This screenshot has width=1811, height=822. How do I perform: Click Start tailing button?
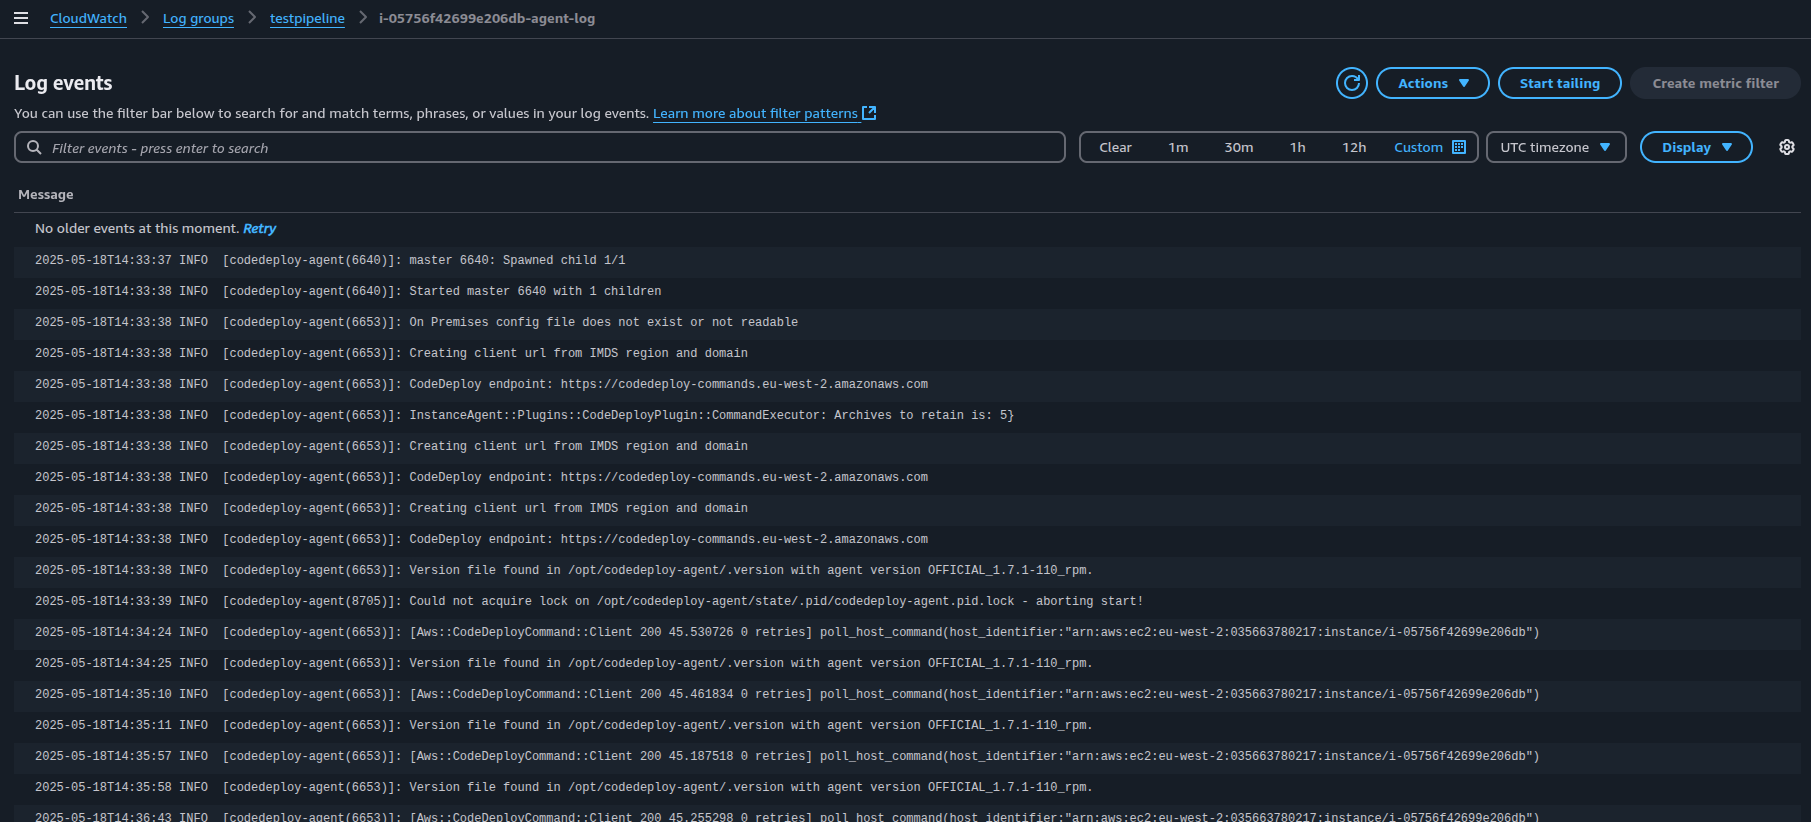(1559, 83)
